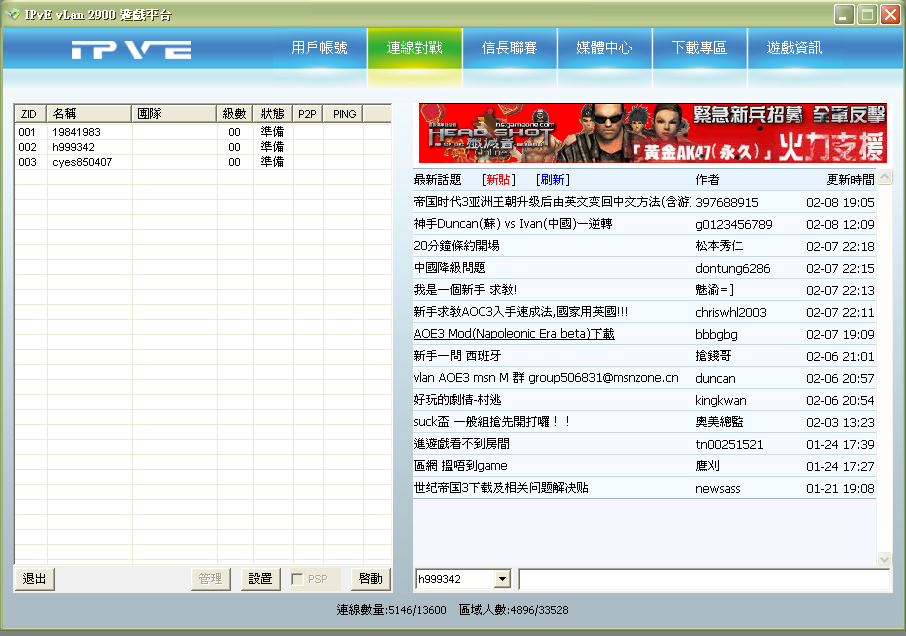Select the 連線對戰 tab
This screenshot has width=906, height=636.
click(x=414, y=48)
